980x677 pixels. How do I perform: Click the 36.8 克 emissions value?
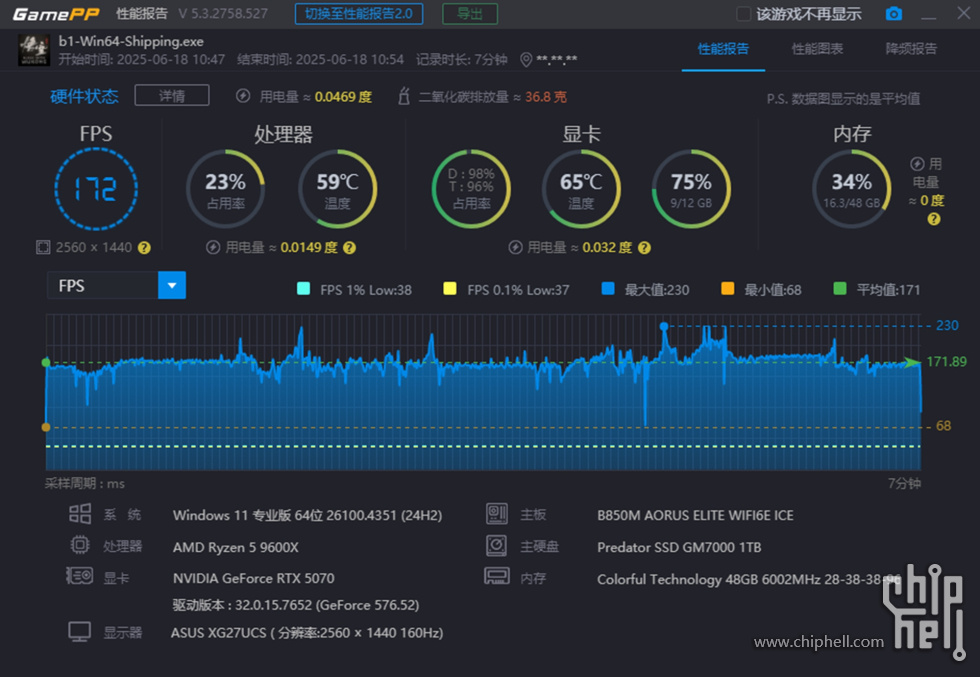tap(546, 97)
